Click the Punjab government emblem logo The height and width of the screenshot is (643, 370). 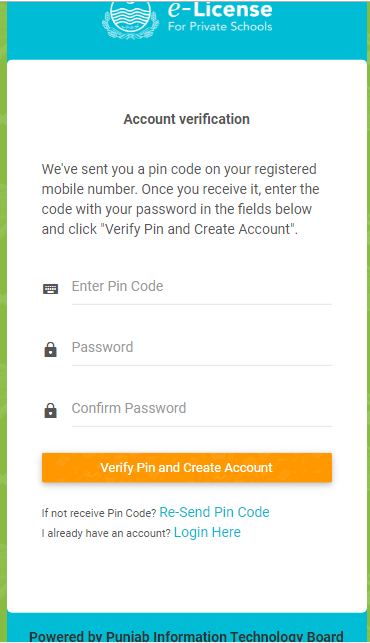point(130,20)
